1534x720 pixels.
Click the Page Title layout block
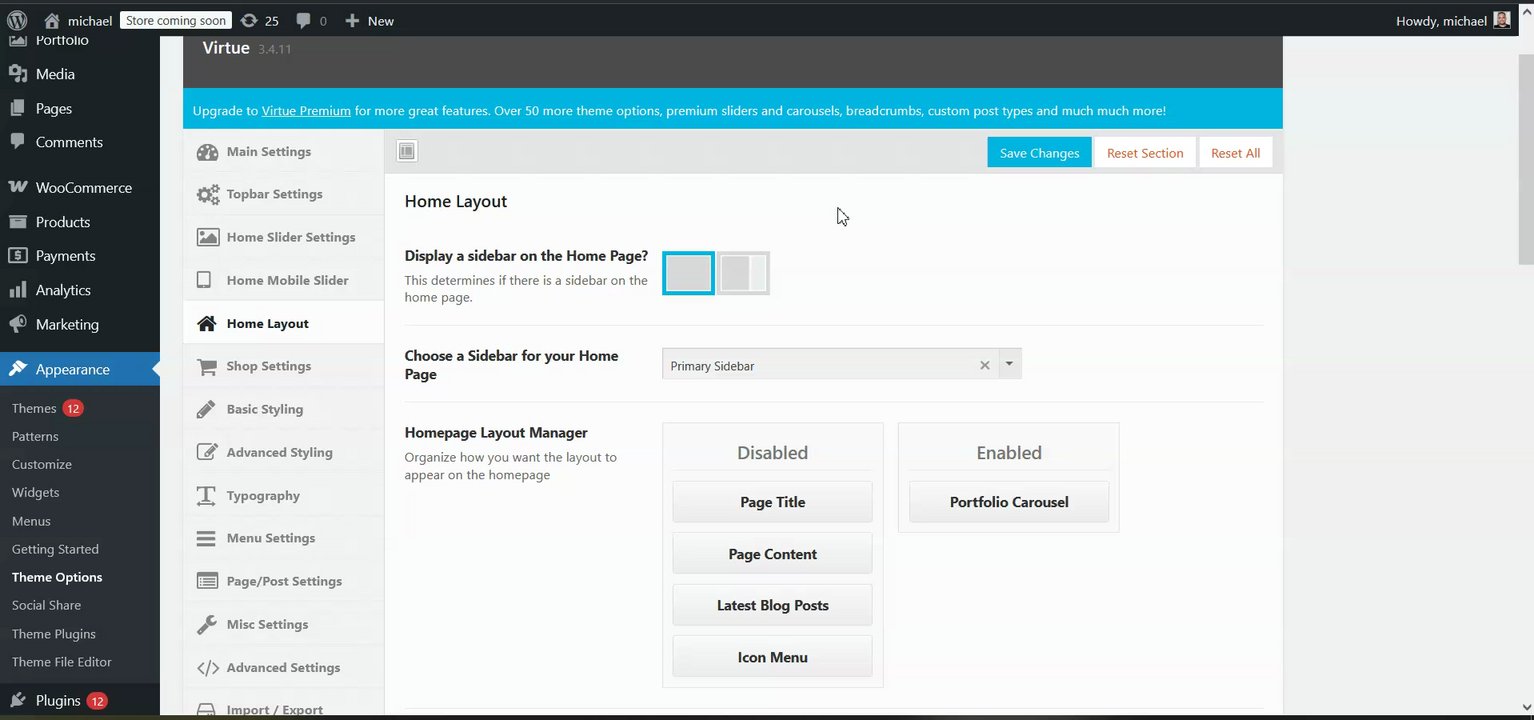(x=772, y=502)
